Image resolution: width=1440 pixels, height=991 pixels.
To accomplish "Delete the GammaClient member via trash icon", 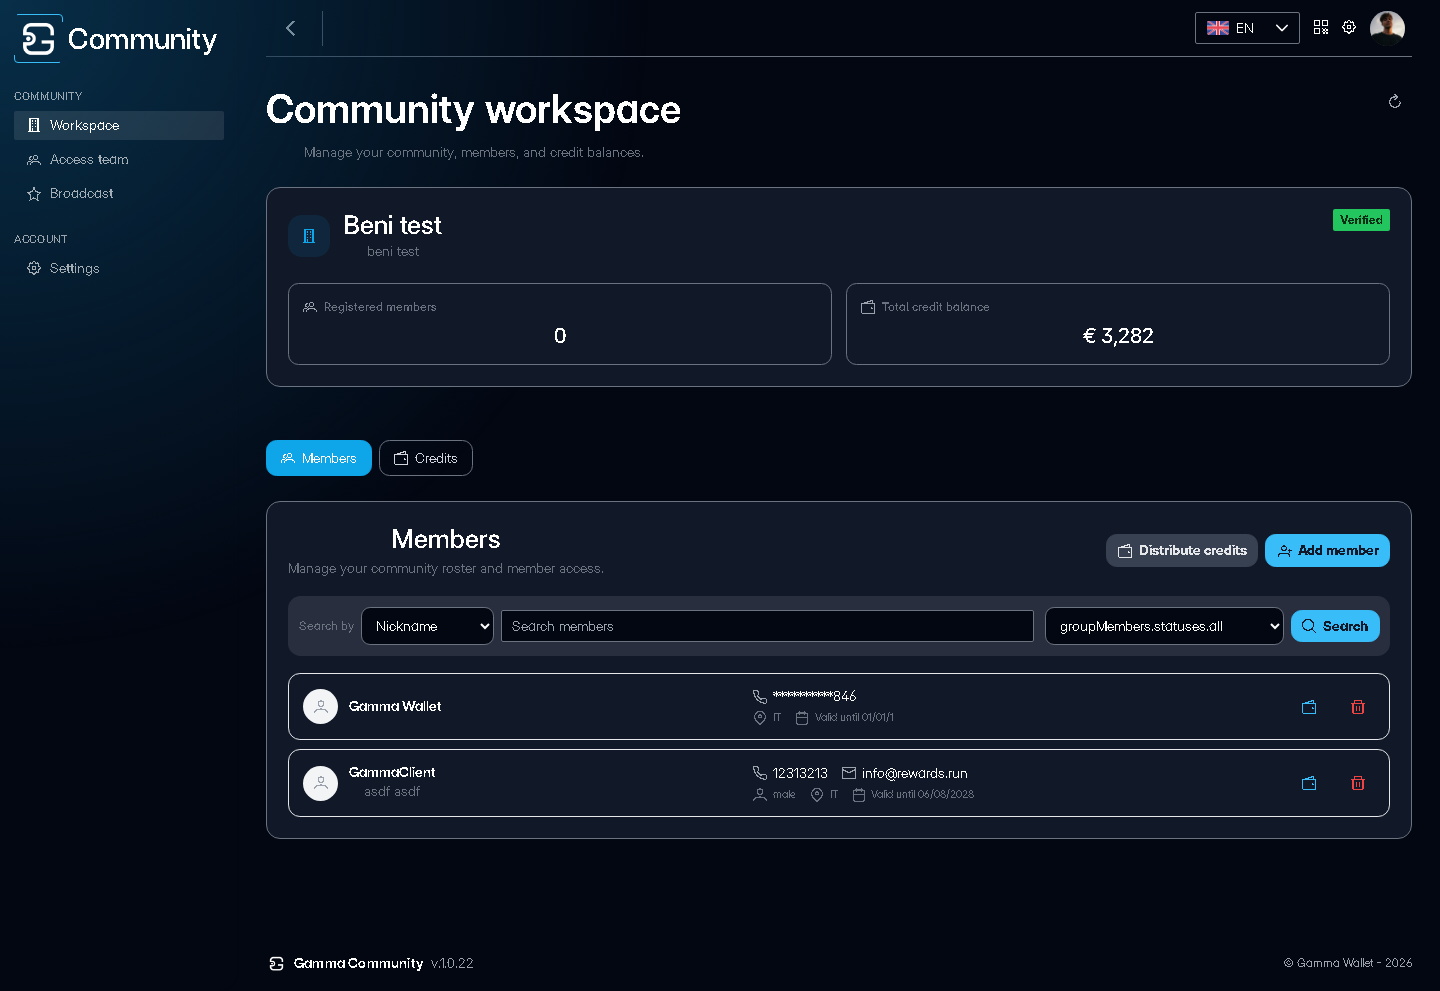I will 1358,783.
